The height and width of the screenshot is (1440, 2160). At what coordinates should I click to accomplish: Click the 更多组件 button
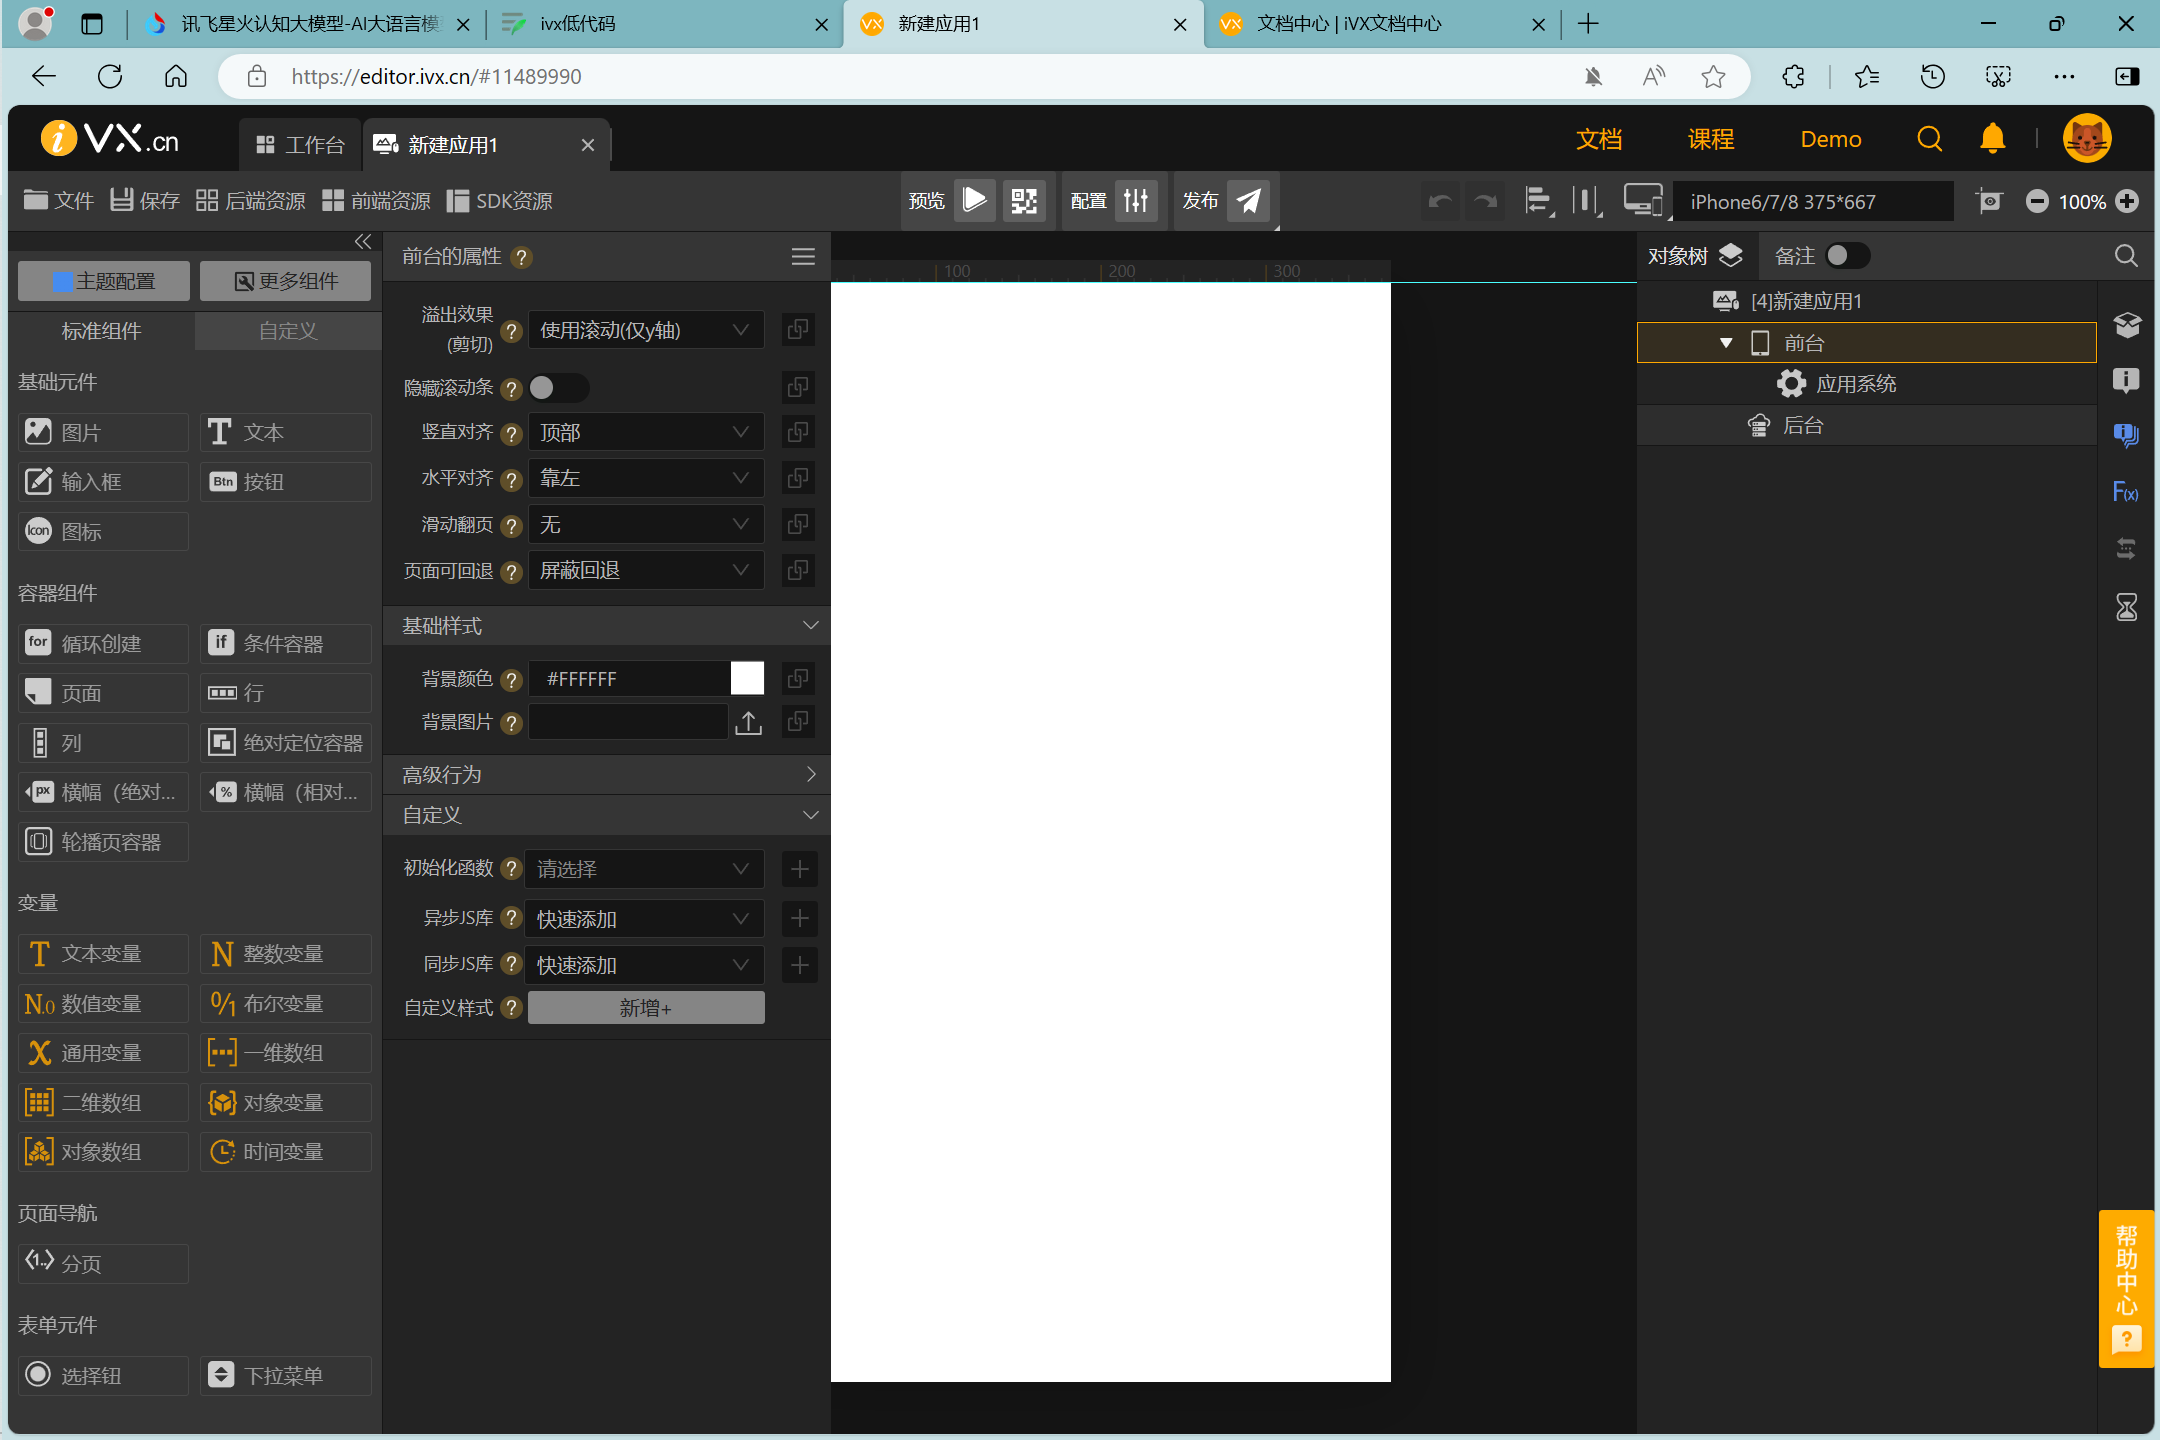pyautogui.click(x=285, y=281)
